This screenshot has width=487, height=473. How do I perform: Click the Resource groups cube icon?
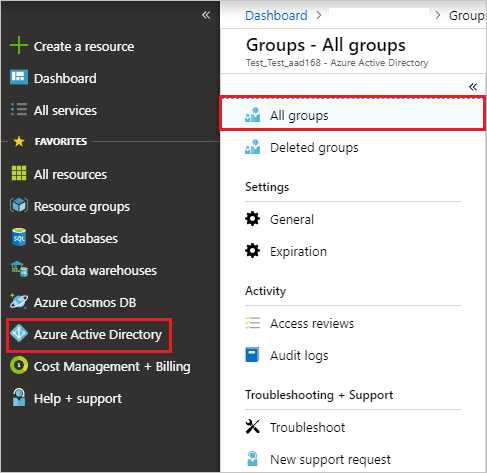click(x=19, y=205)
